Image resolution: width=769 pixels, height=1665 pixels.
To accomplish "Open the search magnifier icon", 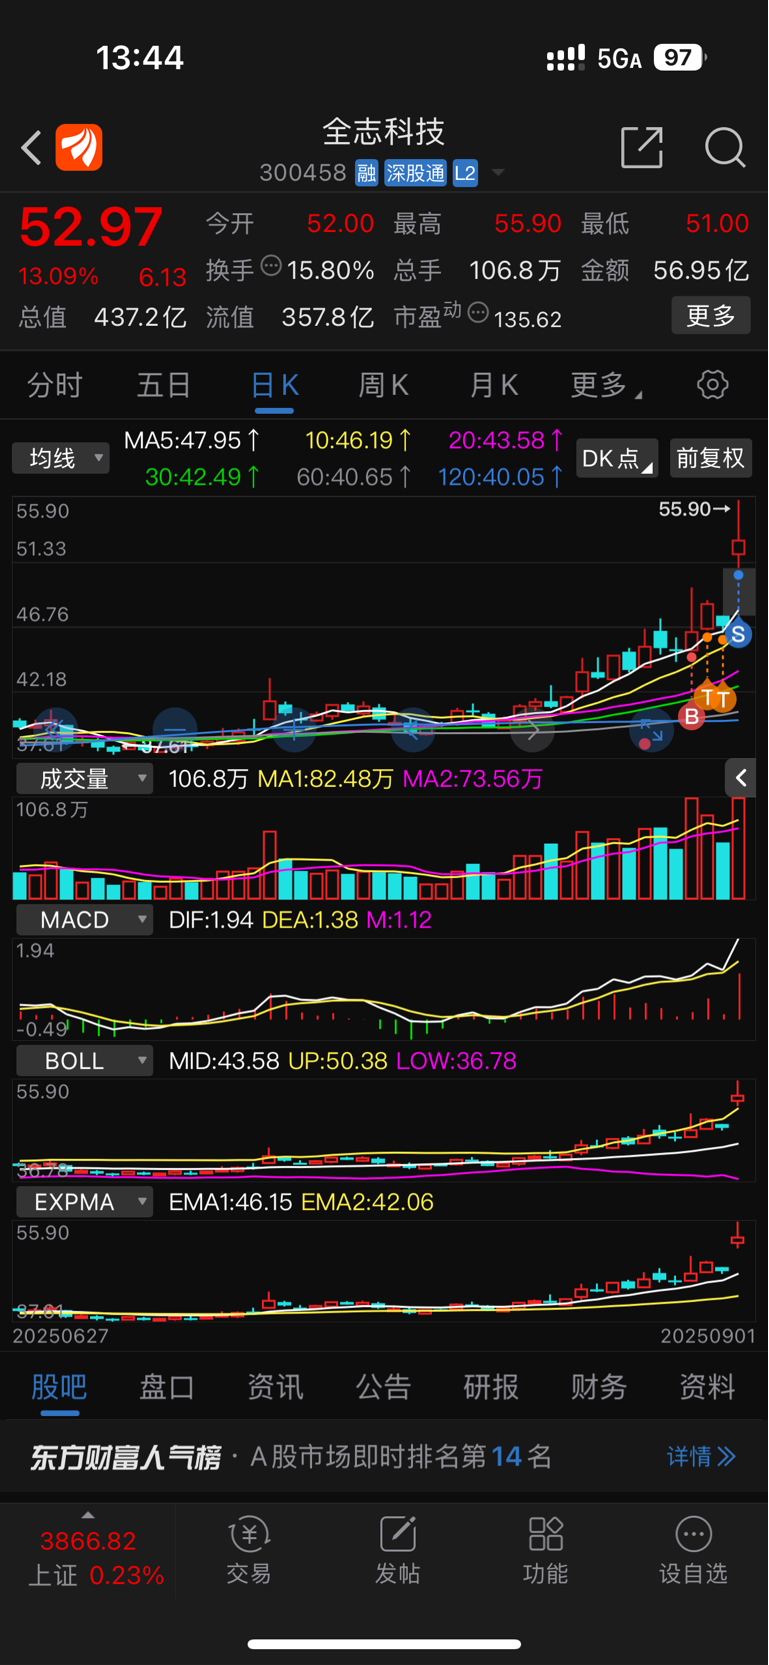I will click(725, 148).
